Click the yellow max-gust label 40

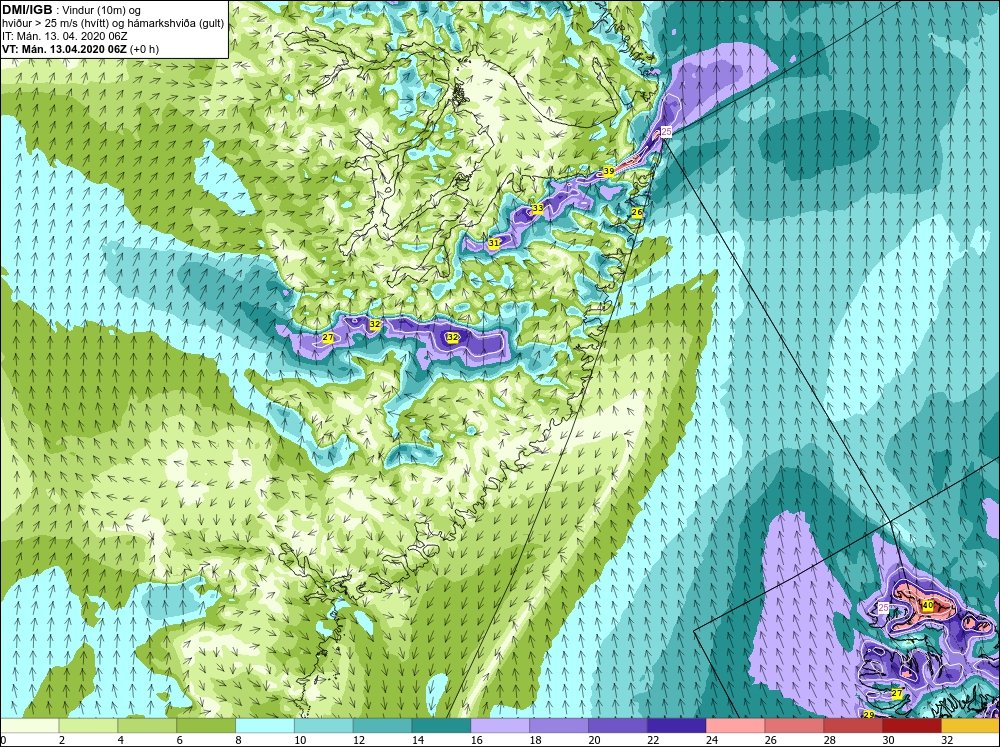click(x=928, y=605)
